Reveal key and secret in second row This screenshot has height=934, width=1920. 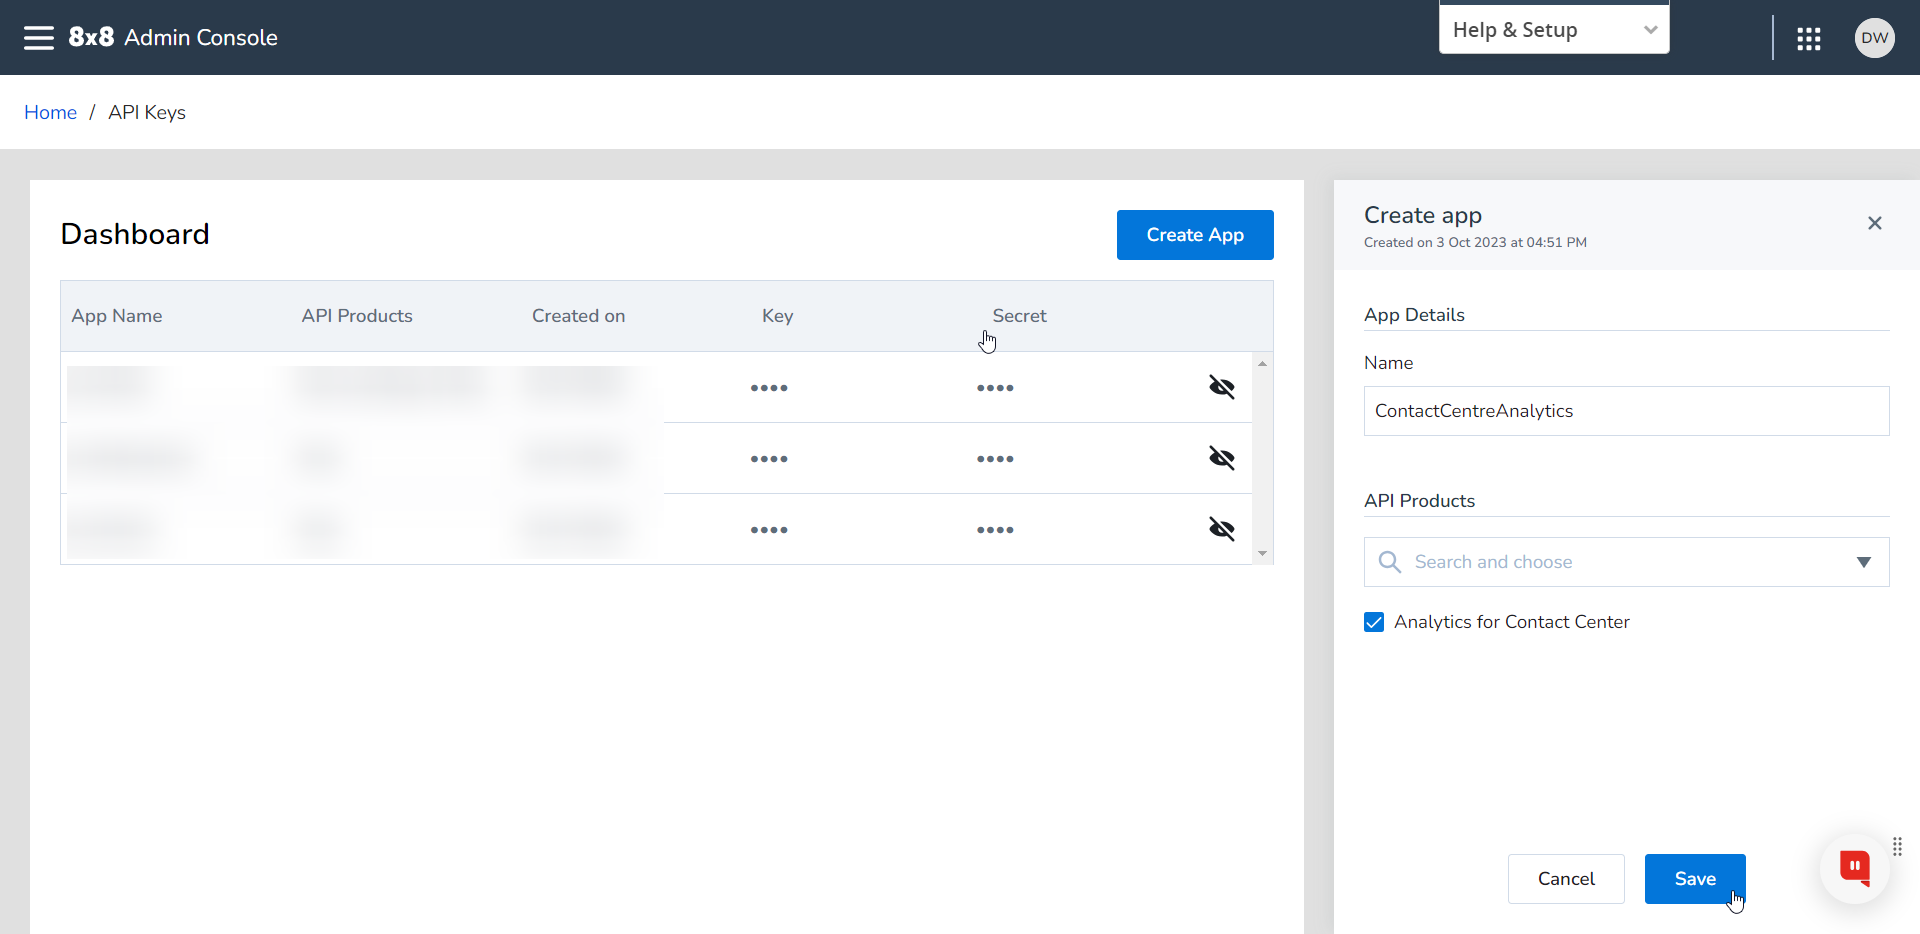click(1222, 458)
